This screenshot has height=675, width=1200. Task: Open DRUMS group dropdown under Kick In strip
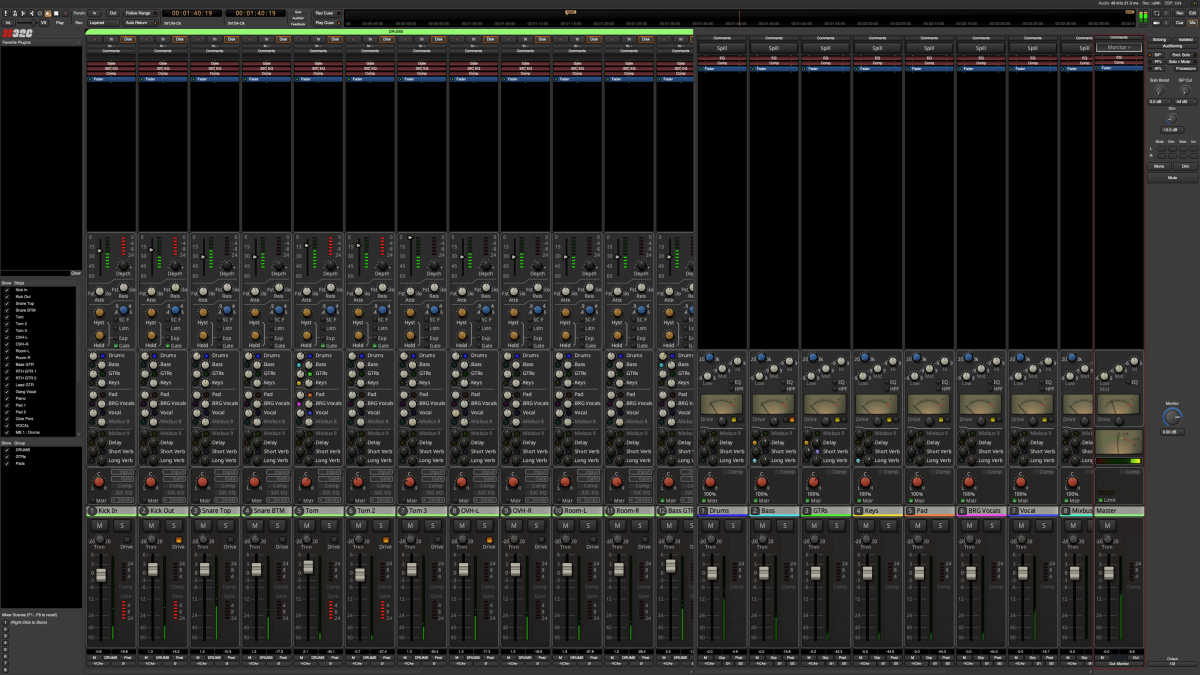pyautogui.click(x=111, y=657)
